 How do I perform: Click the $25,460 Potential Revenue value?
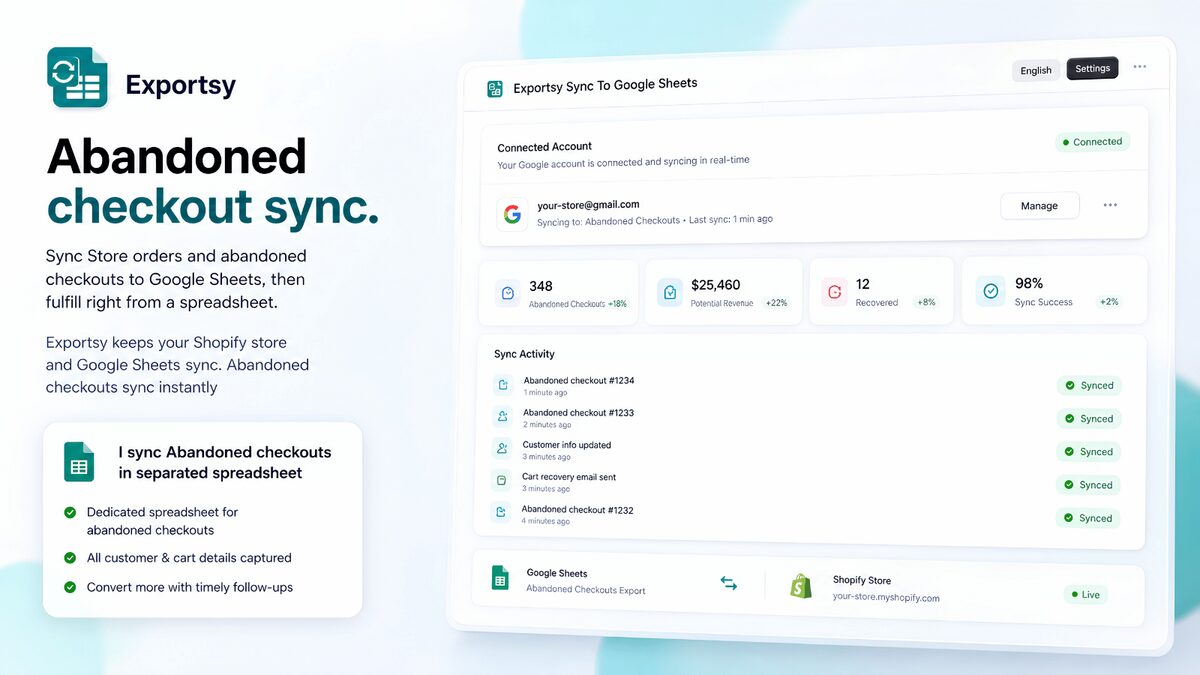[716, 285]
